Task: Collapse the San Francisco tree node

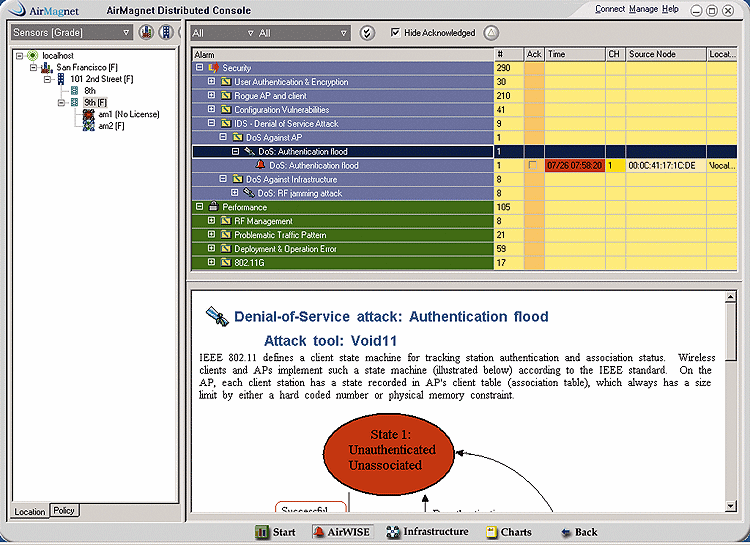Action: [33, 67]
